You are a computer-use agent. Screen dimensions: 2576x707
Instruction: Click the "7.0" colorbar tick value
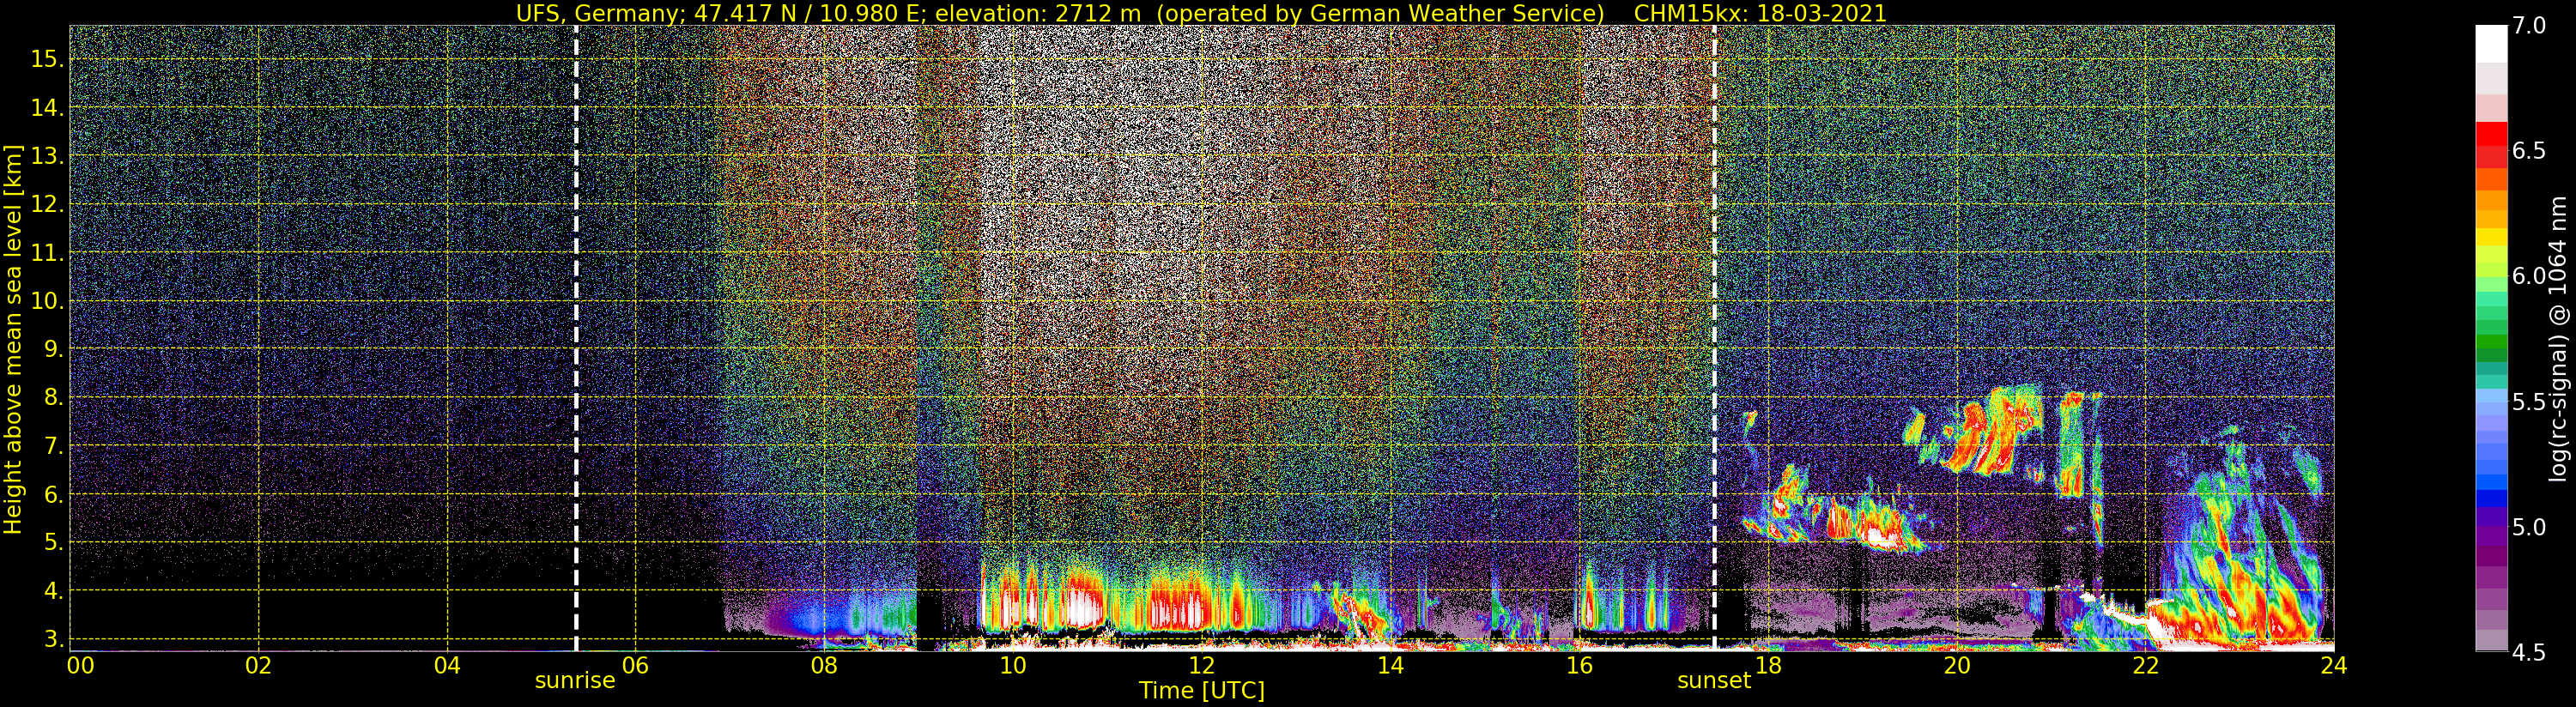(2529, 26)
